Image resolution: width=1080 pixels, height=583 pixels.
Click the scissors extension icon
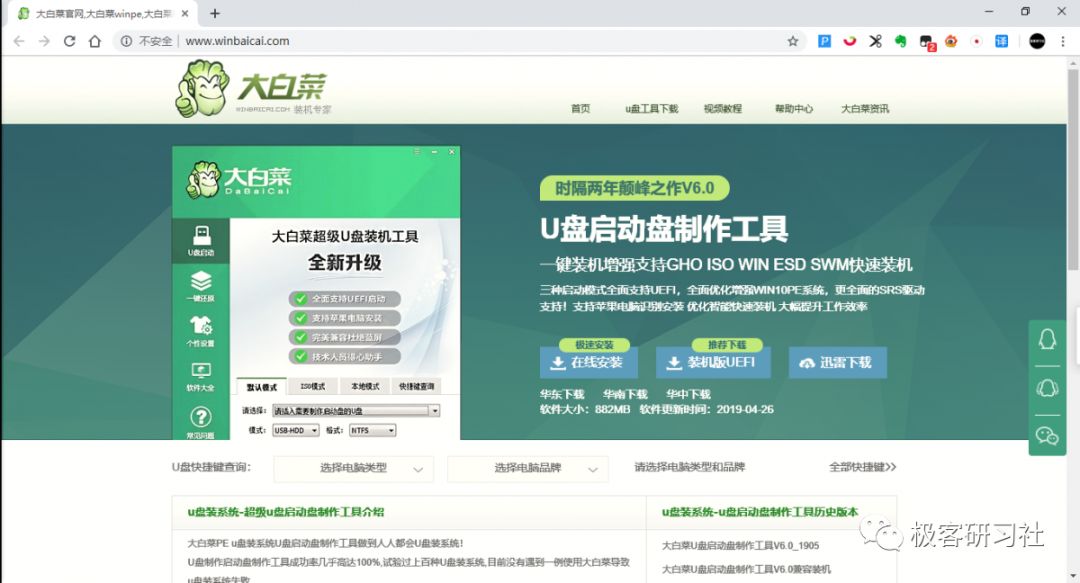[x=875, y=41]
